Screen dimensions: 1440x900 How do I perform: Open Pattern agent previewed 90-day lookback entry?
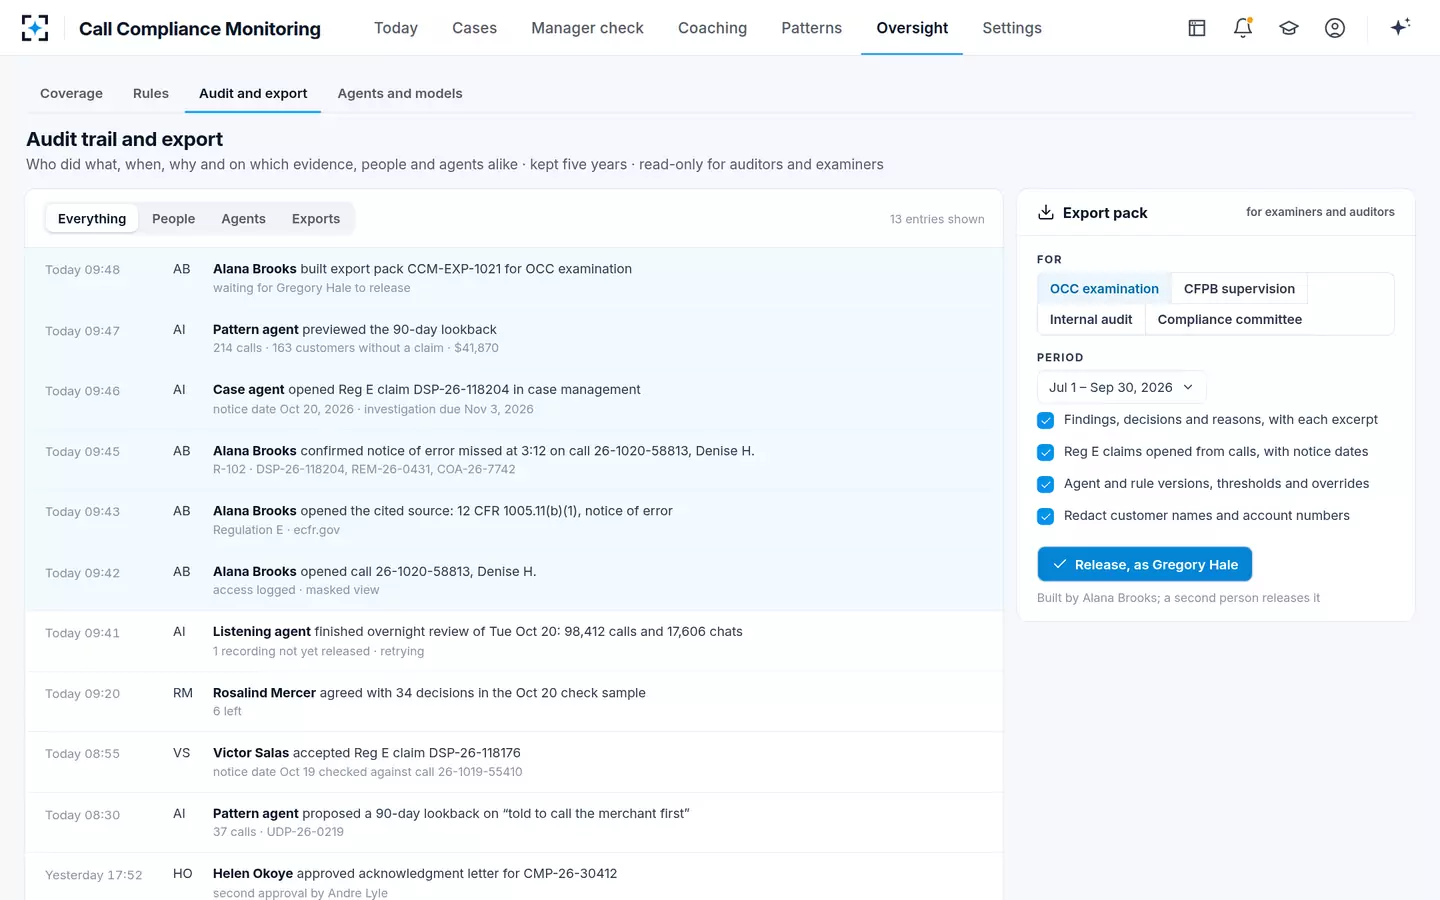pyautogui.click(x=514, y=339)
